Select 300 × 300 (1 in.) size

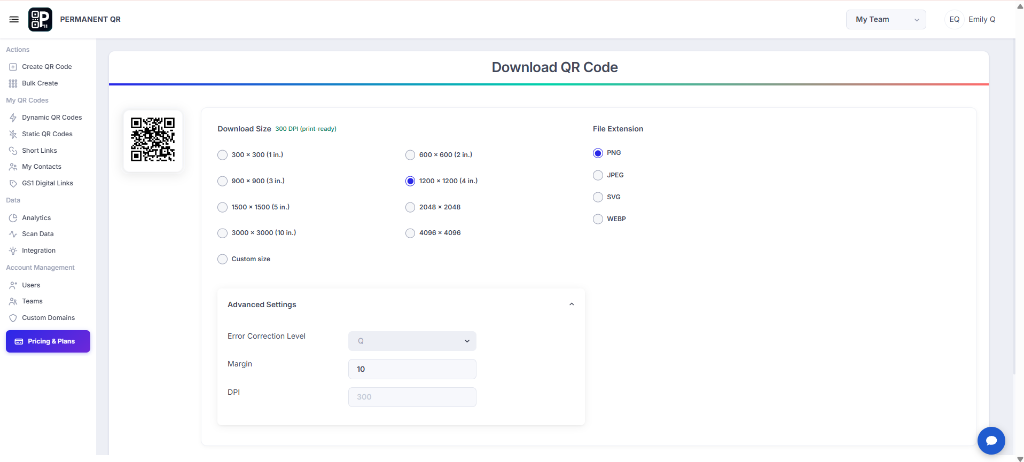click(222, 155)
